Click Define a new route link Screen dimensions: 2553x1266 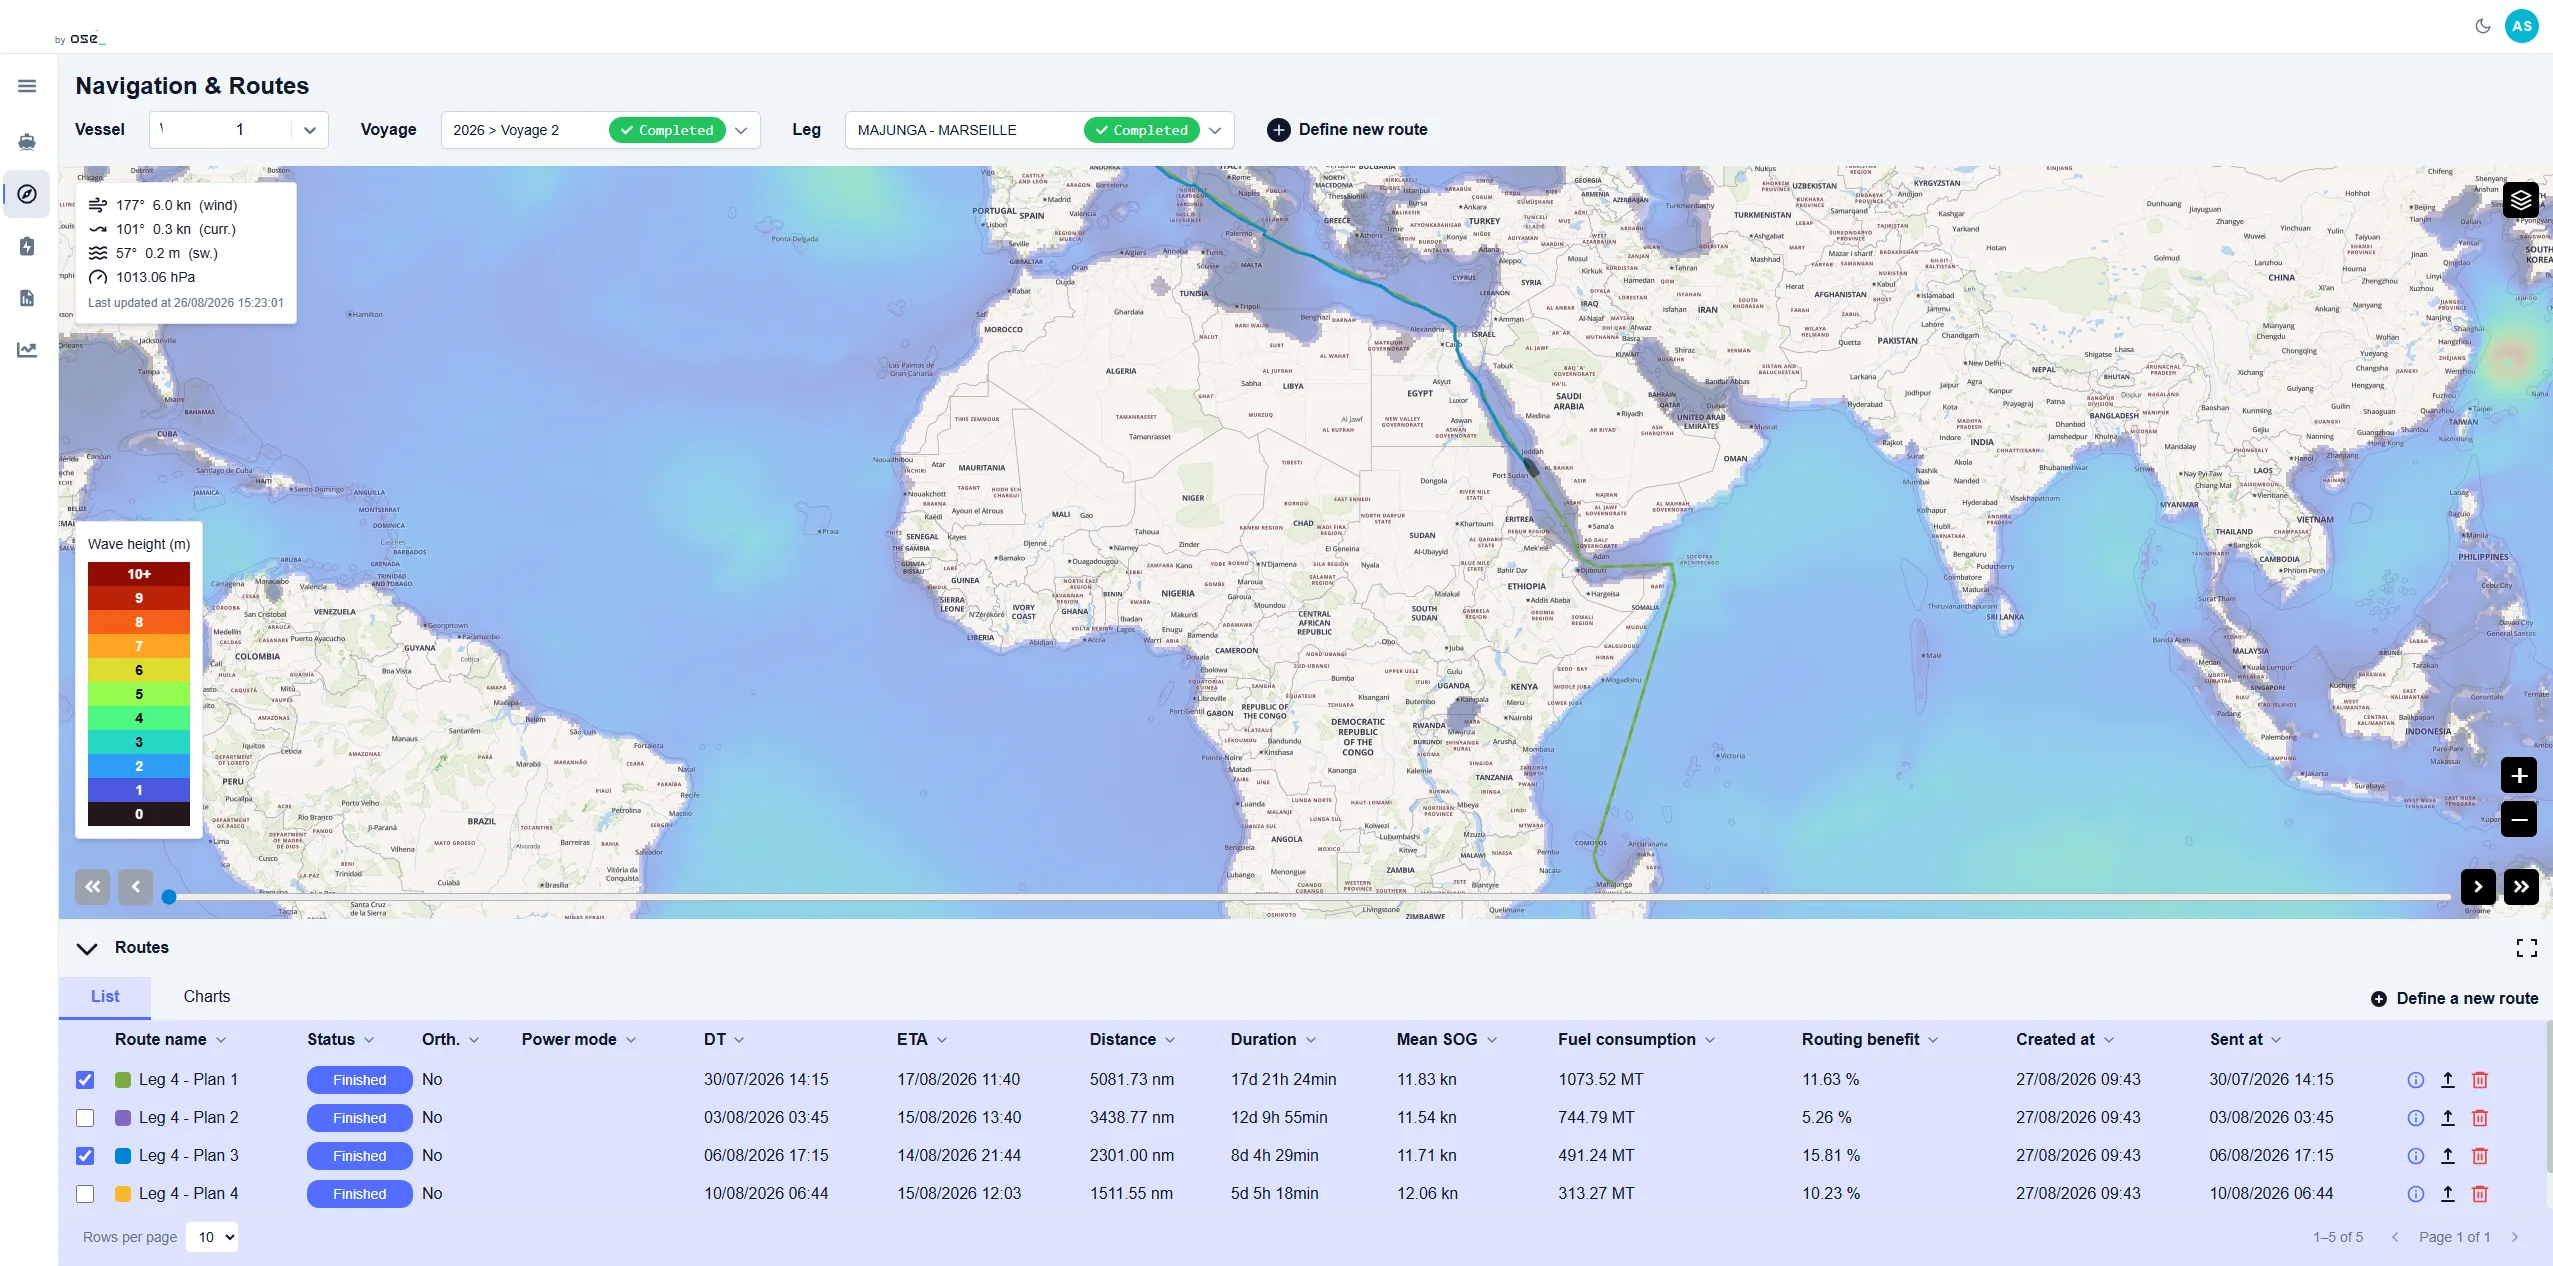point(2454,999)
